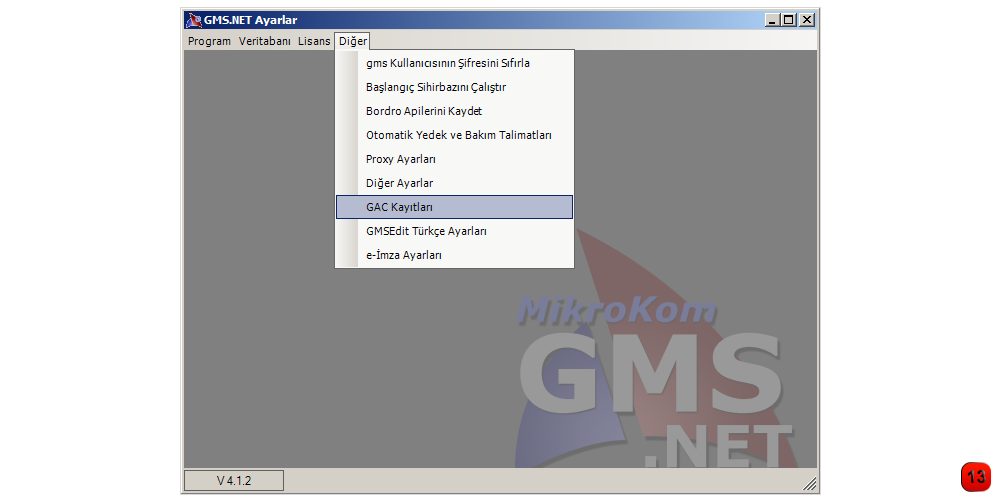This screenshot has height=500, width=1000.
Task: Click the GMS.NET Ayarlar title bar icon
Action: click(x=193, y=20)
